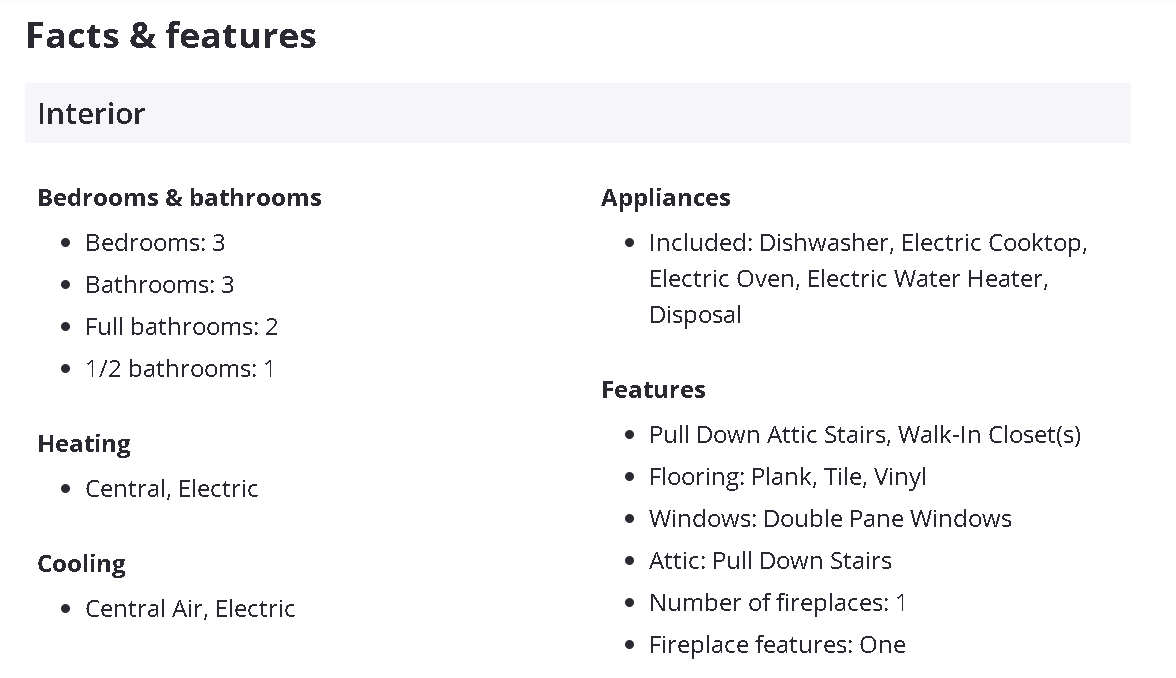
Task: Select the Central, Electric heating entry
Action: click(x=171, y=488)
